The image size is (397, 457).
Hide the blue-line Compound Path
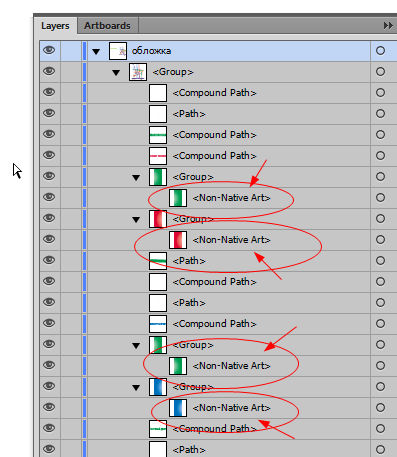pos(49,323)
